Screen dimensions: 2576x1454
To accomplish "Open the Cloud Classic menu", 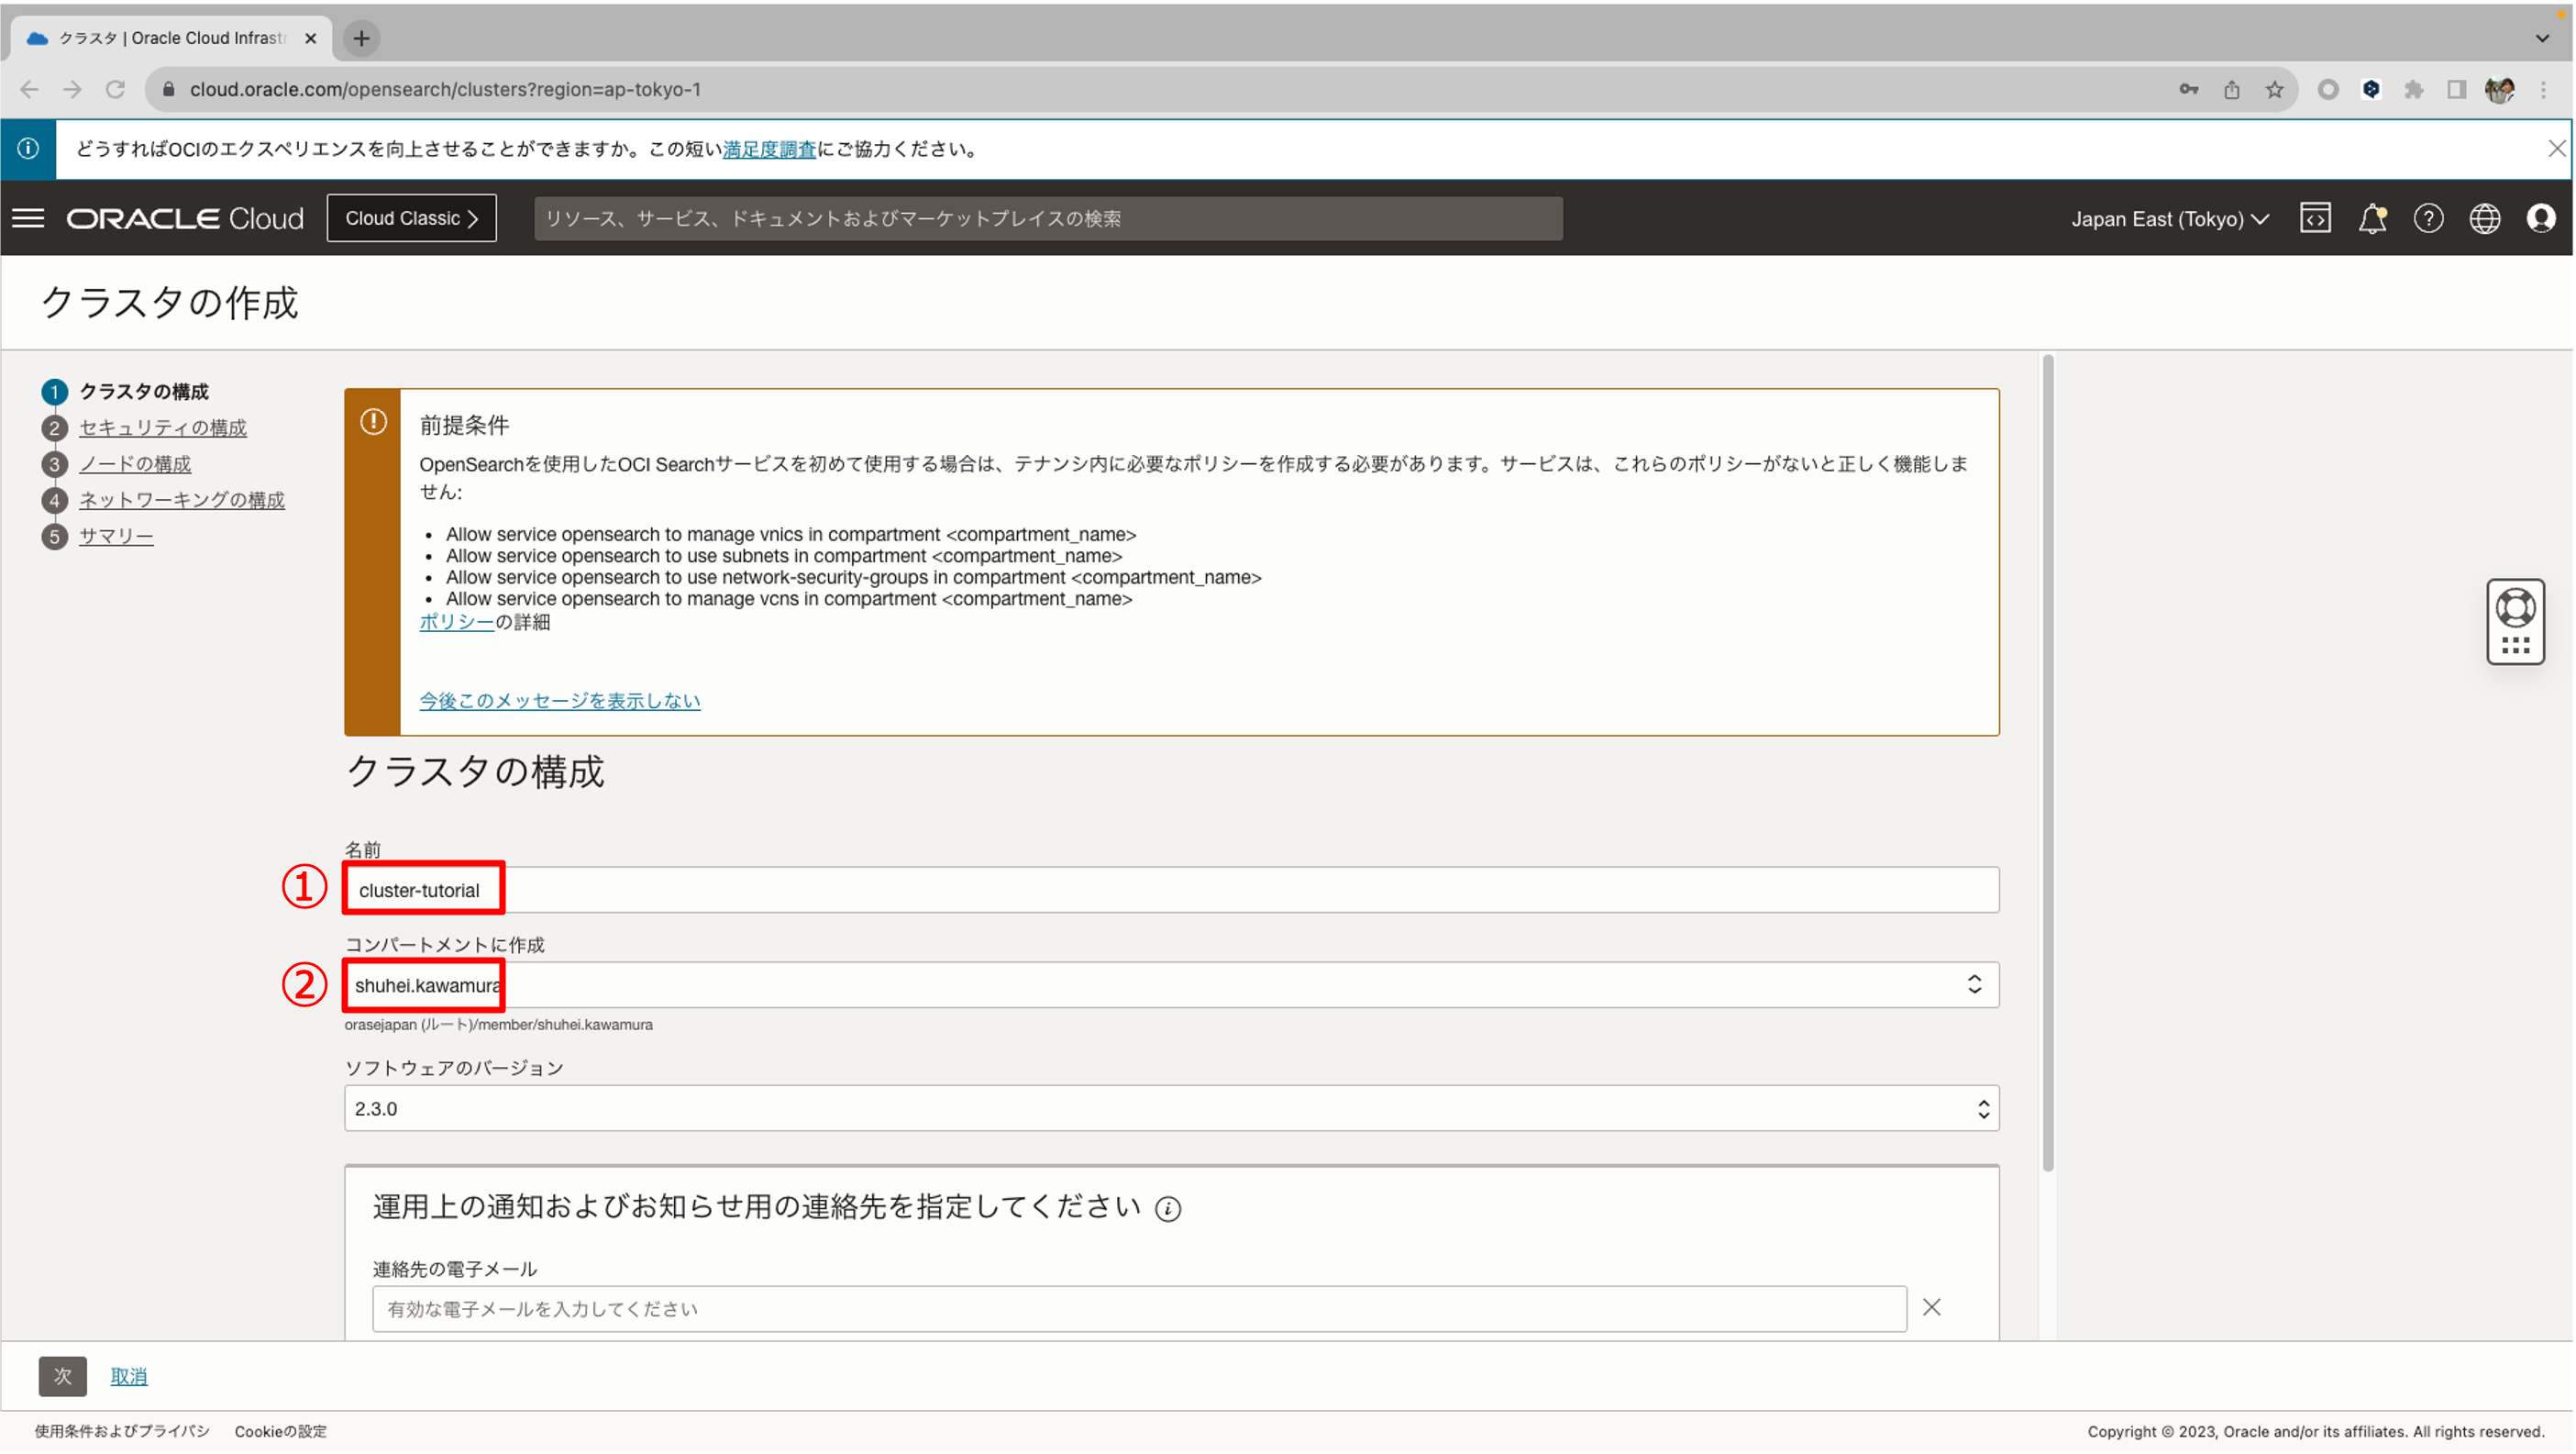I will (x=411, y=218).
